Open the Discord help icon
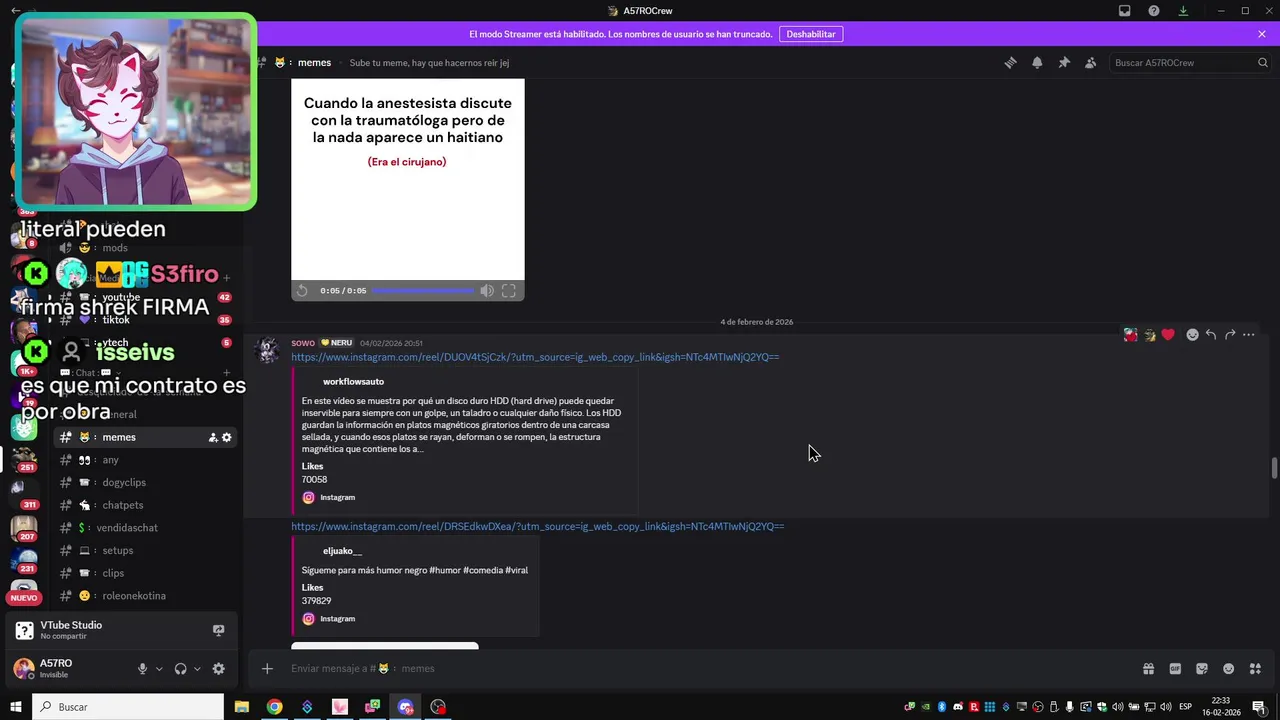Screen dimensions: 1280x720 pyautogui.click(x=1154, y=11)
